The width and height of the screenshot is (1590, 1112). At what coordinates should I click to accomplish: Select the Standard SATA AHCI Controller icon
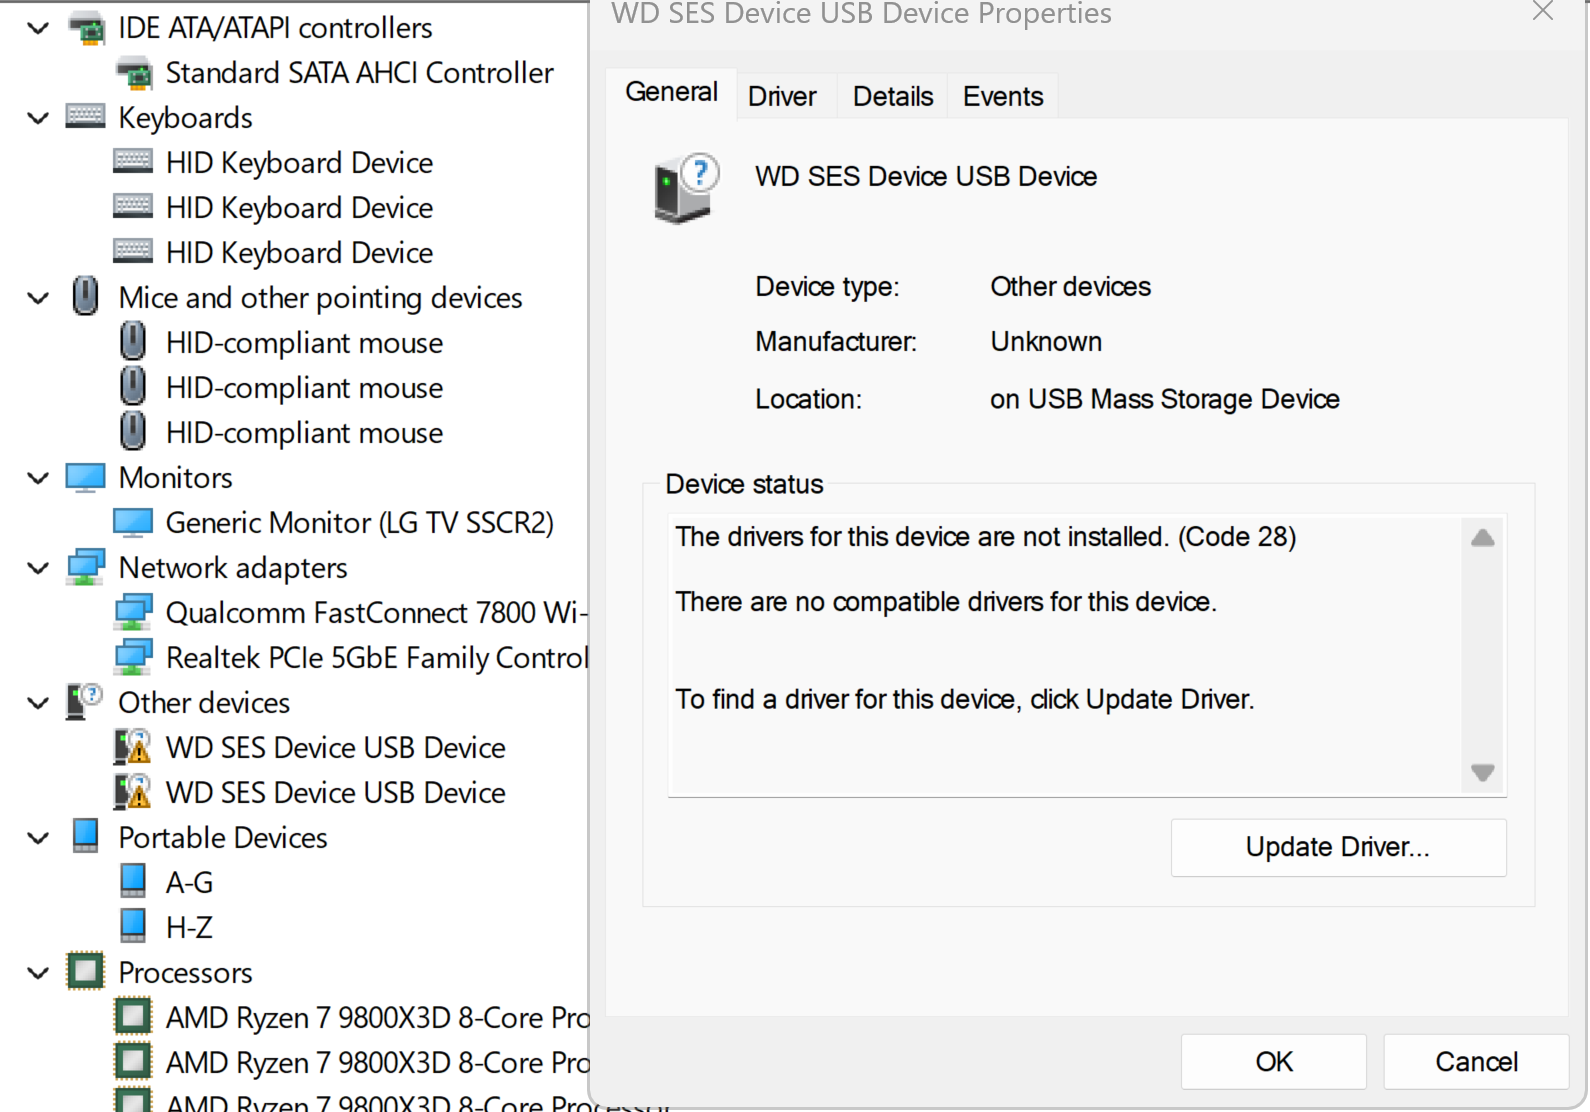point(134,73)
